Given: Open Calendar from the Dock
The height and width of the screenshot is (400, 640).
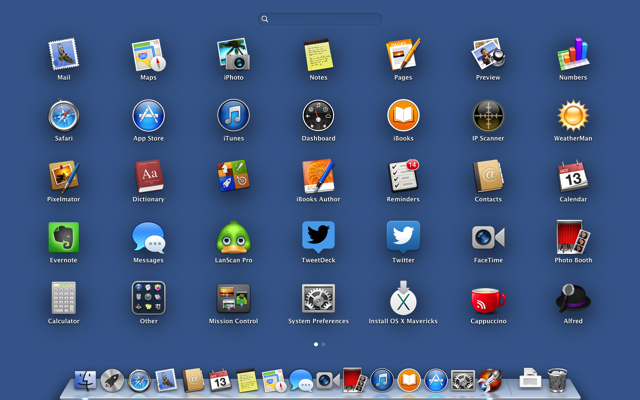Looking at the screenshot, I should pos(220,380).
